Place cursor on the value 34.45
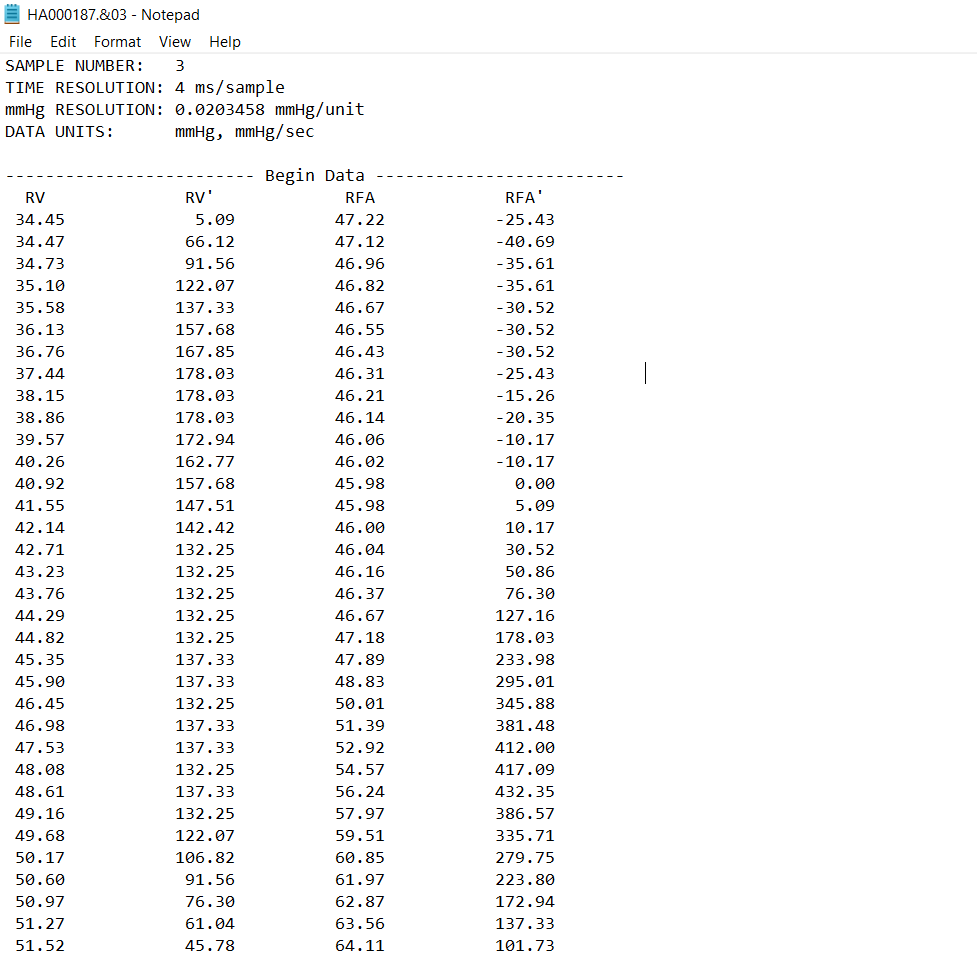This screenshot has height=953, width=977. coord(40,219)
